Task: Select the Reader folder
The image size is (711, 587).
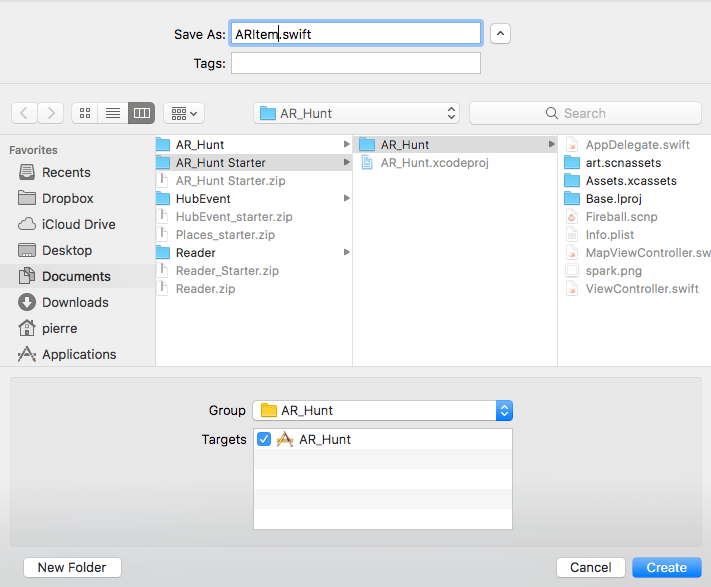Action: coord(195,253)
